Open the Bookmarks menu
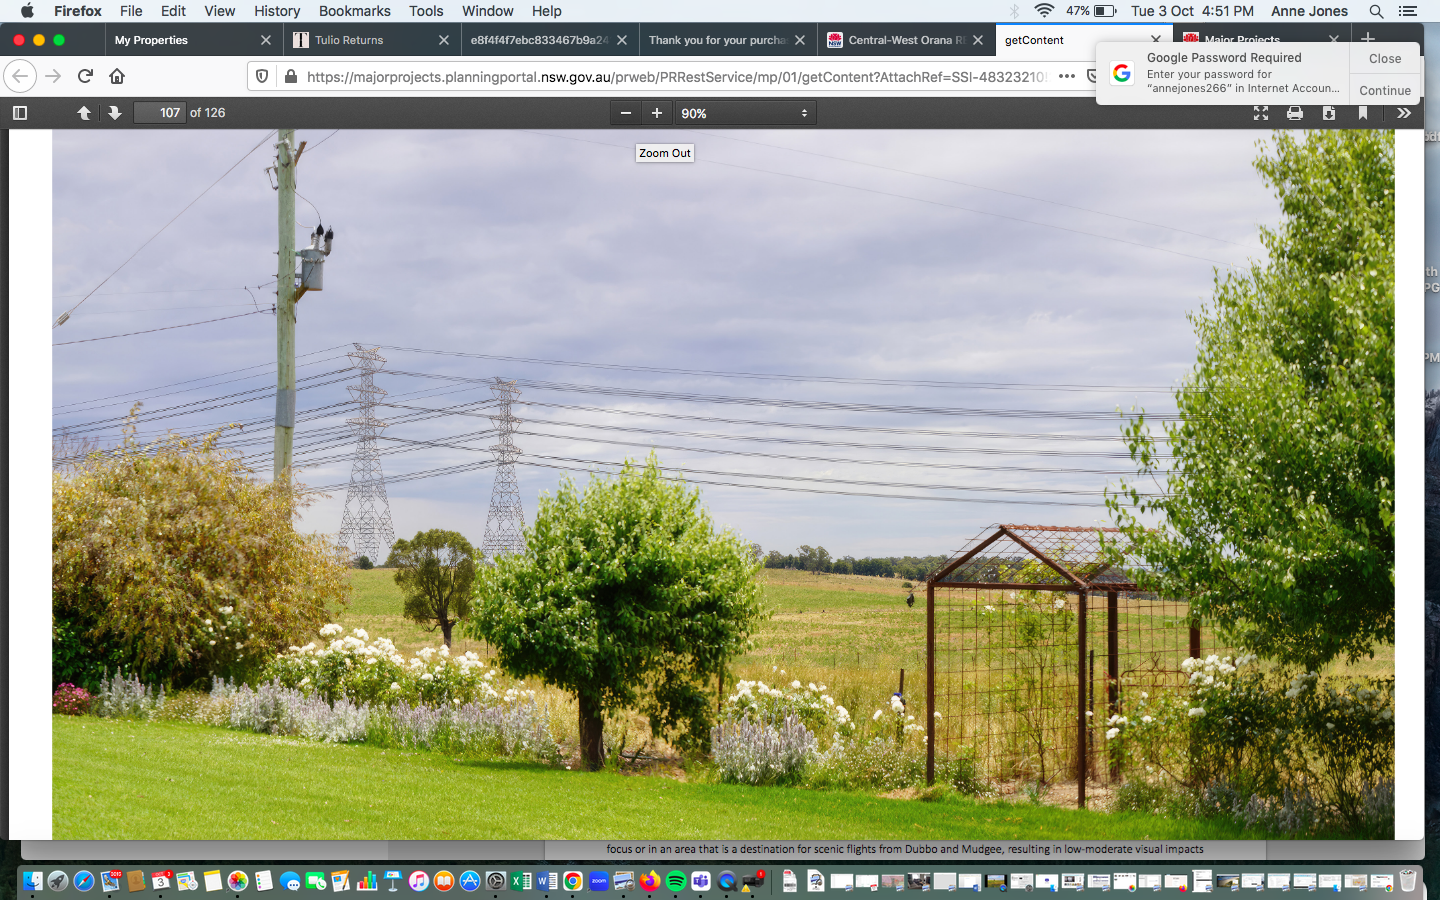 click(354, 11)
